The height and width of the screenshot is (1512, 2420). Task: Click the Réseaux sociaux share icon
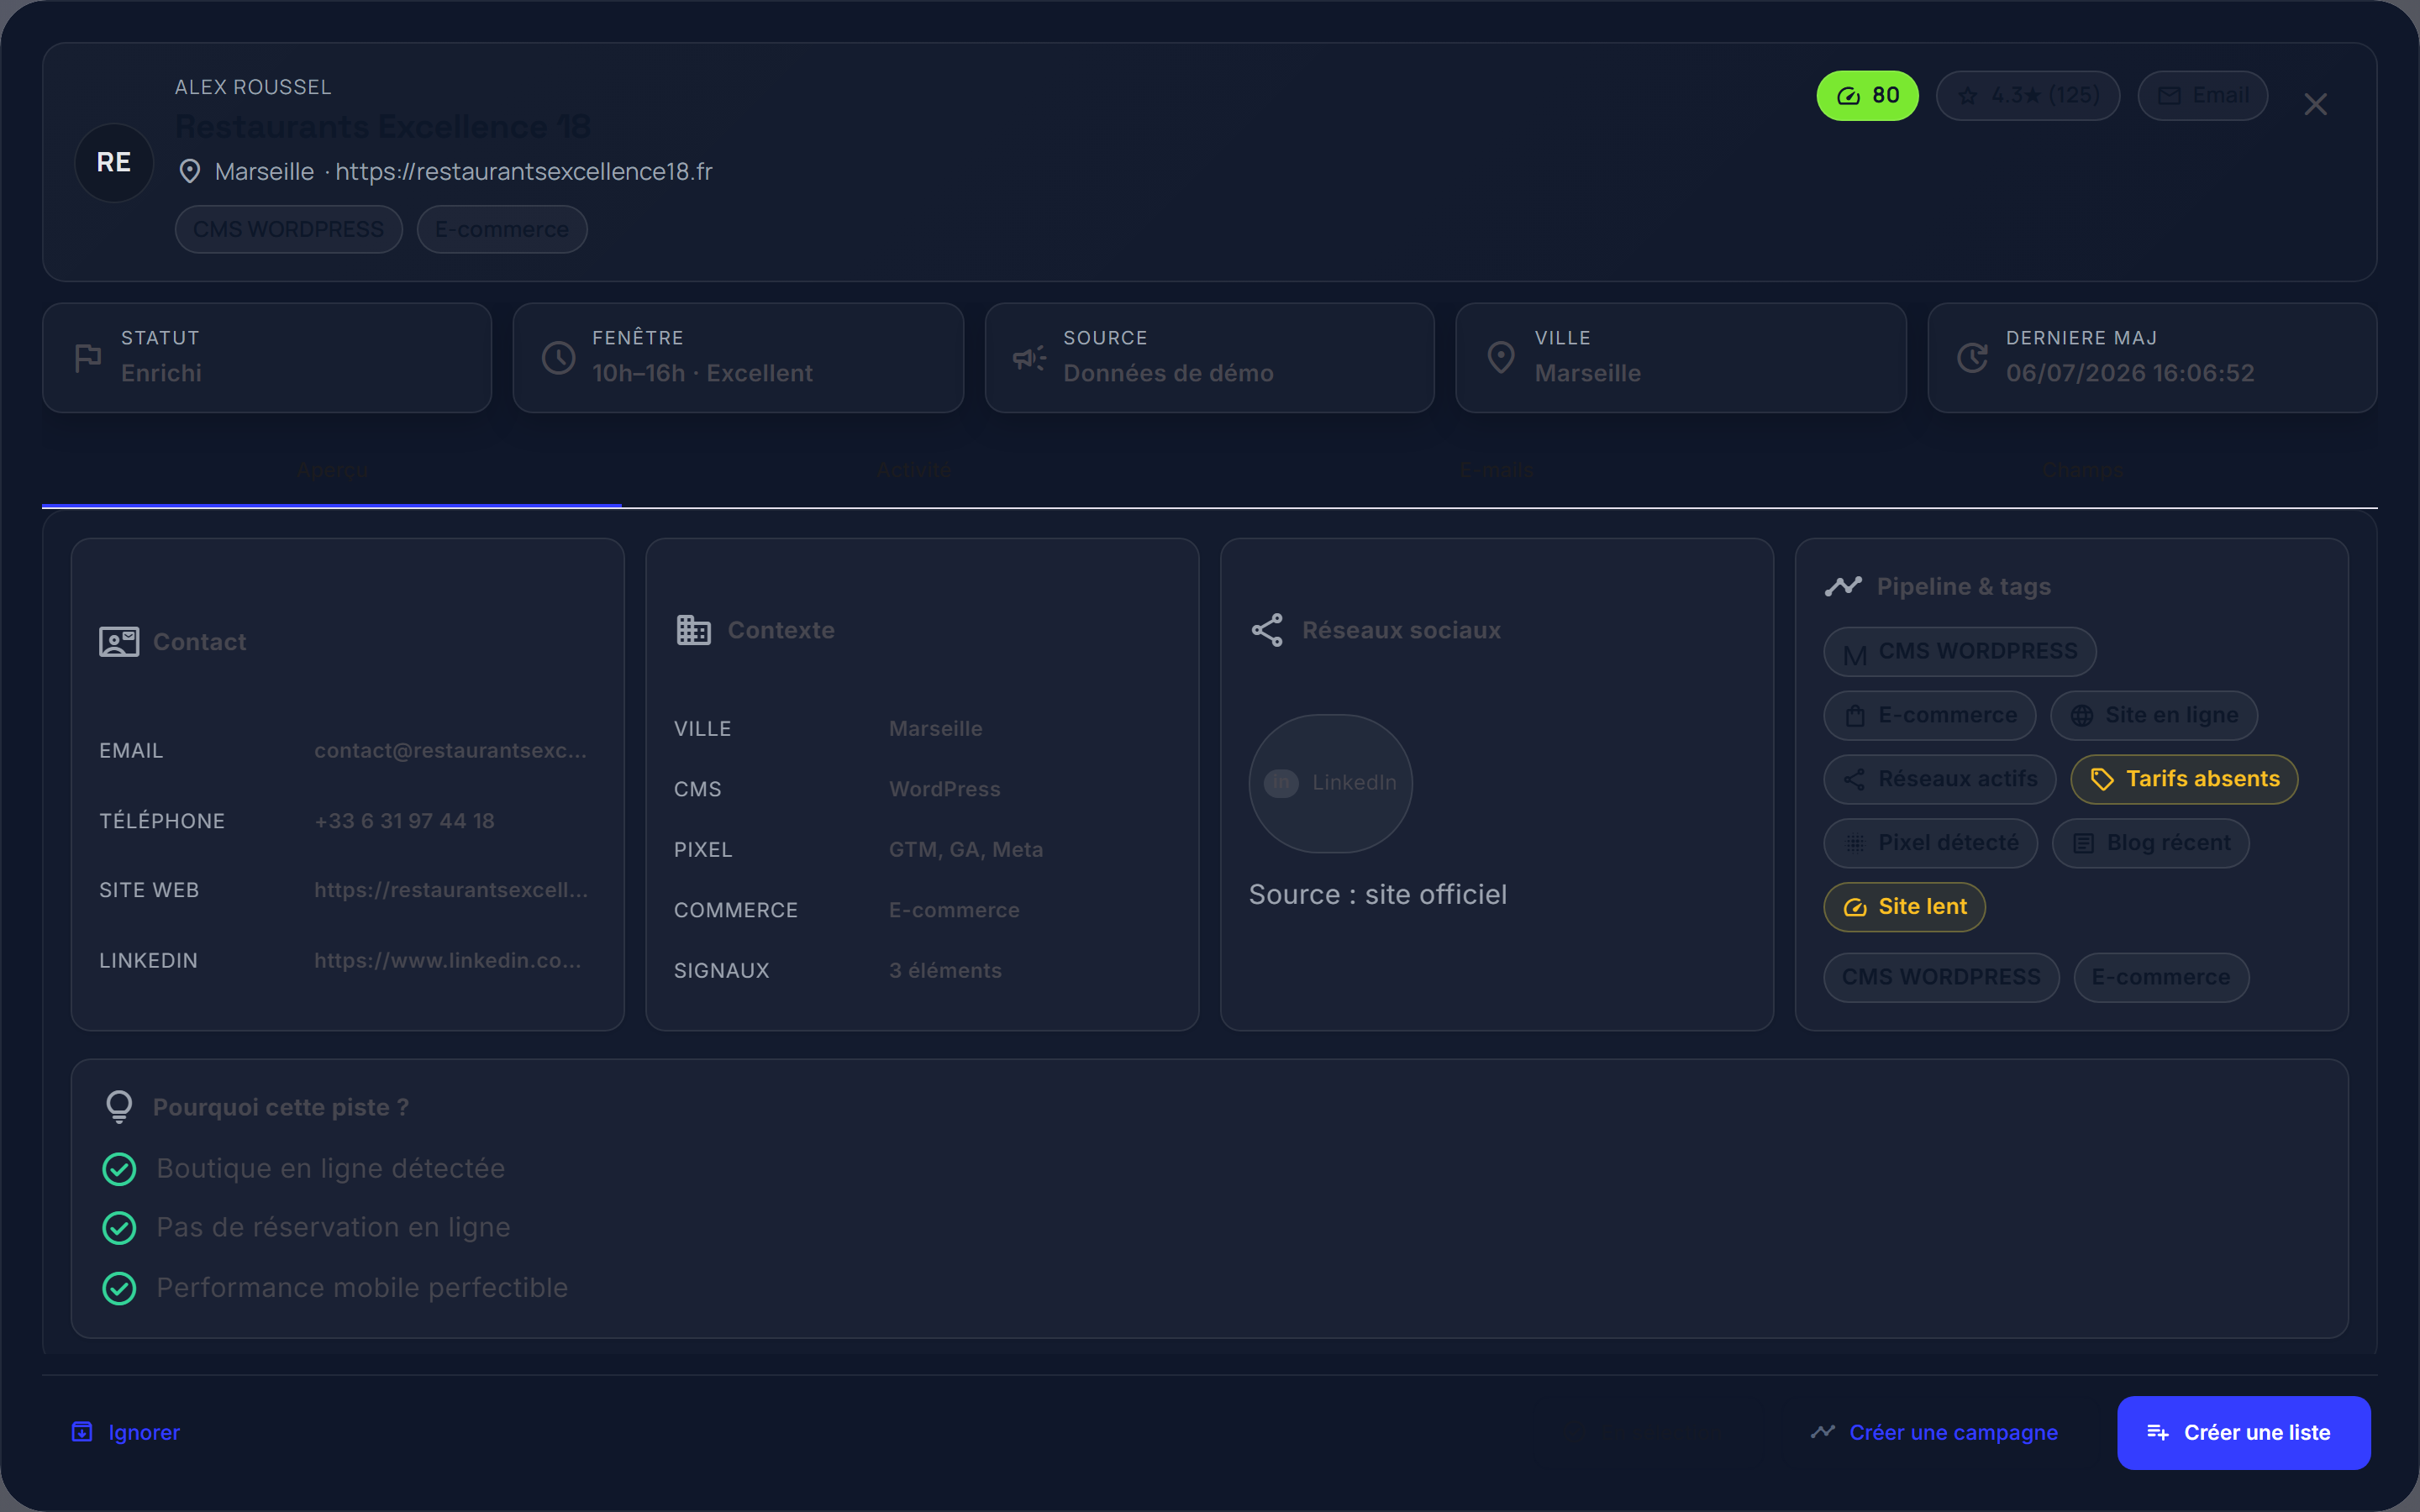(x=1267, y=630)
